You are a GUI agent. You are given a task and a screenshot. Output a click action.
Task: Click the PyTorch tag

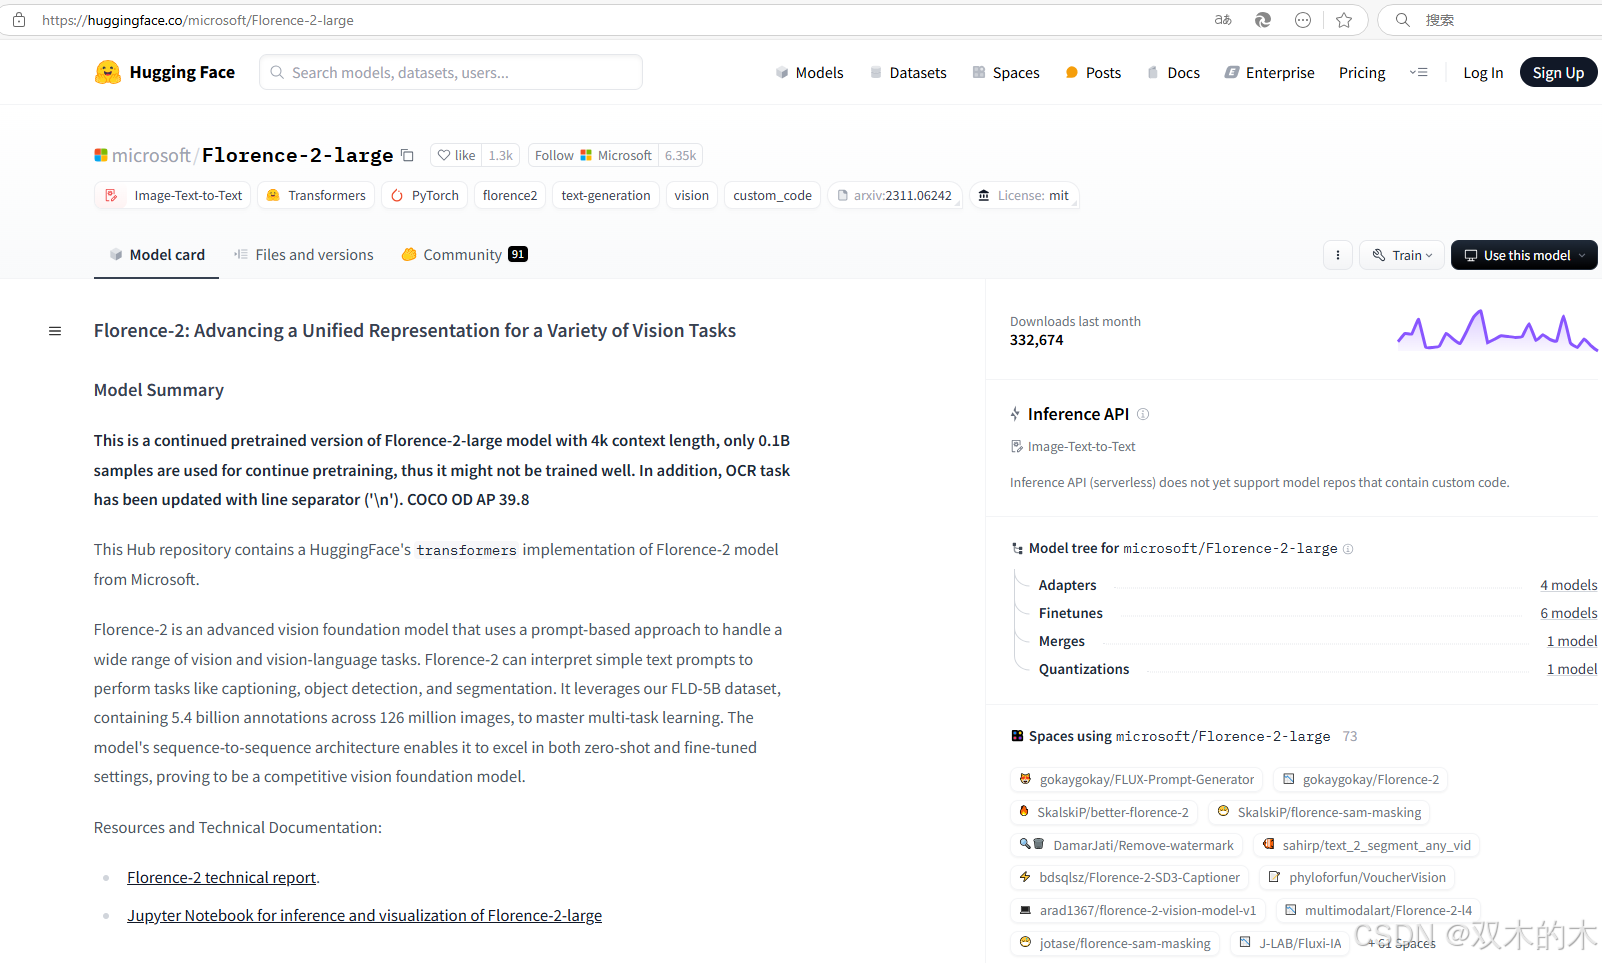click(425, 195)
